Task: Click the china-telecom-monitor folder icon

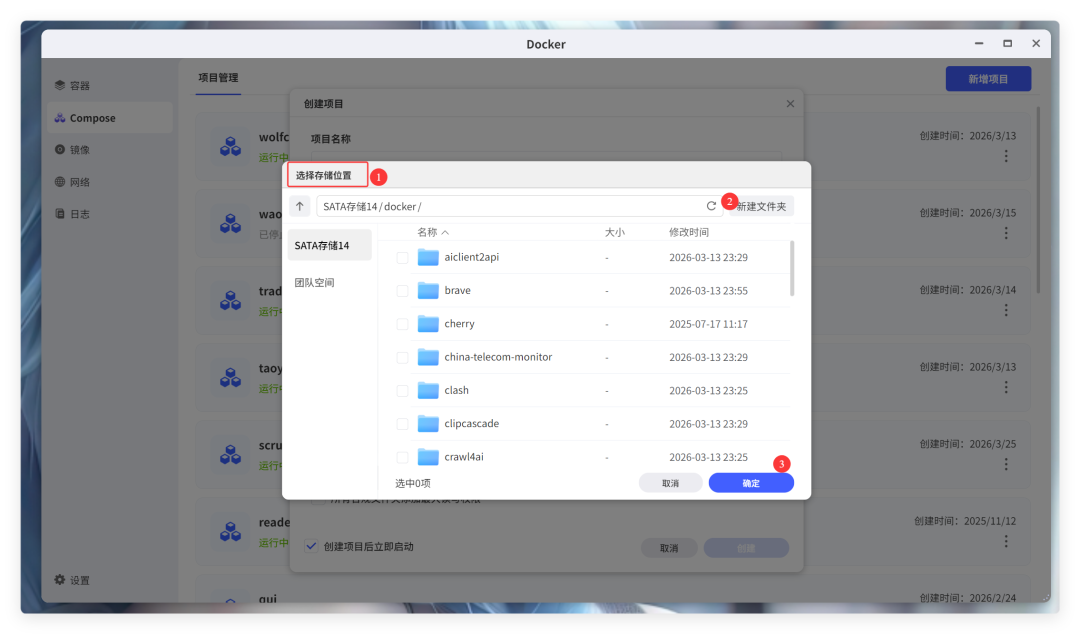Action: click(x=428, y=357)
